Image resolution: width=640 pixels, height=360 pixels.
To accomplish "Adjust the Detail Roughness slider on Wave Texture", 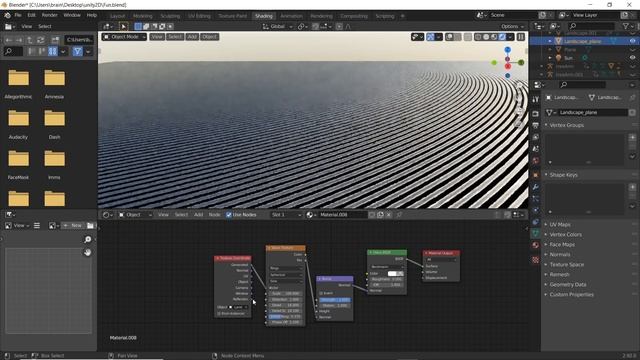I will click(285, 316).
